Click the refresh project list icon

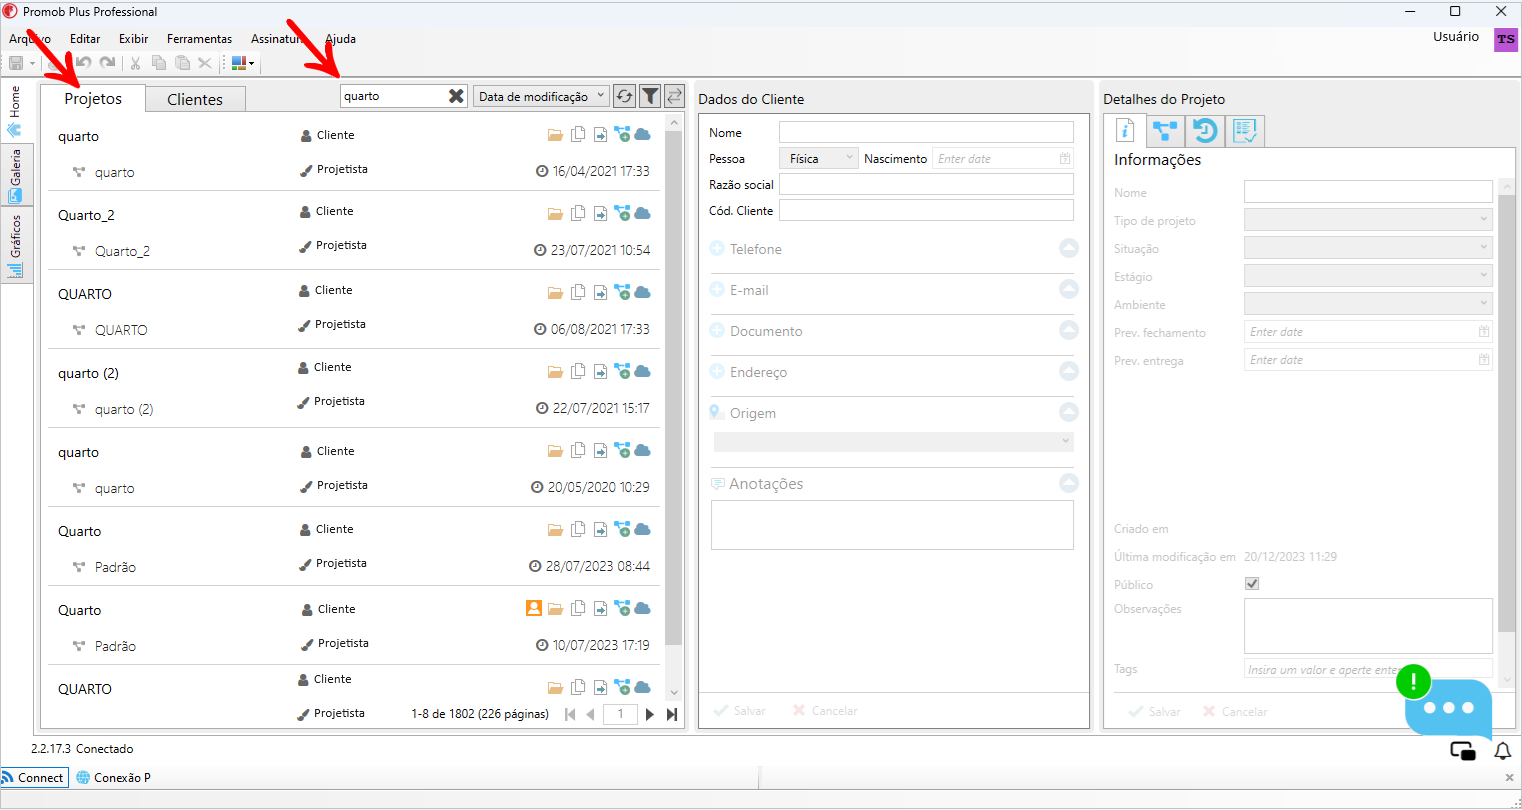[x=624, y=96]
